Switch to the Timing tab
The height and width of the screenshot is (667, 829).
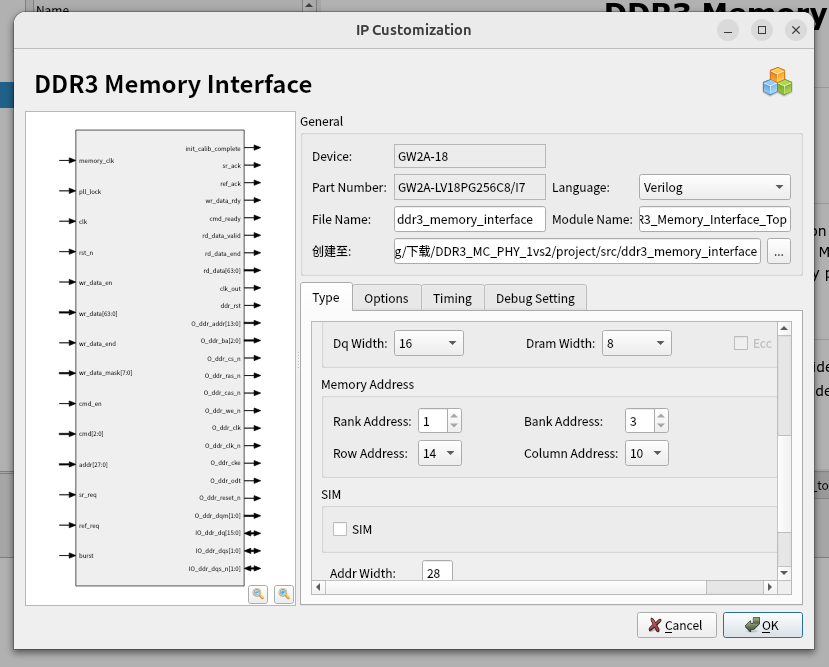[x=453, y=299]
